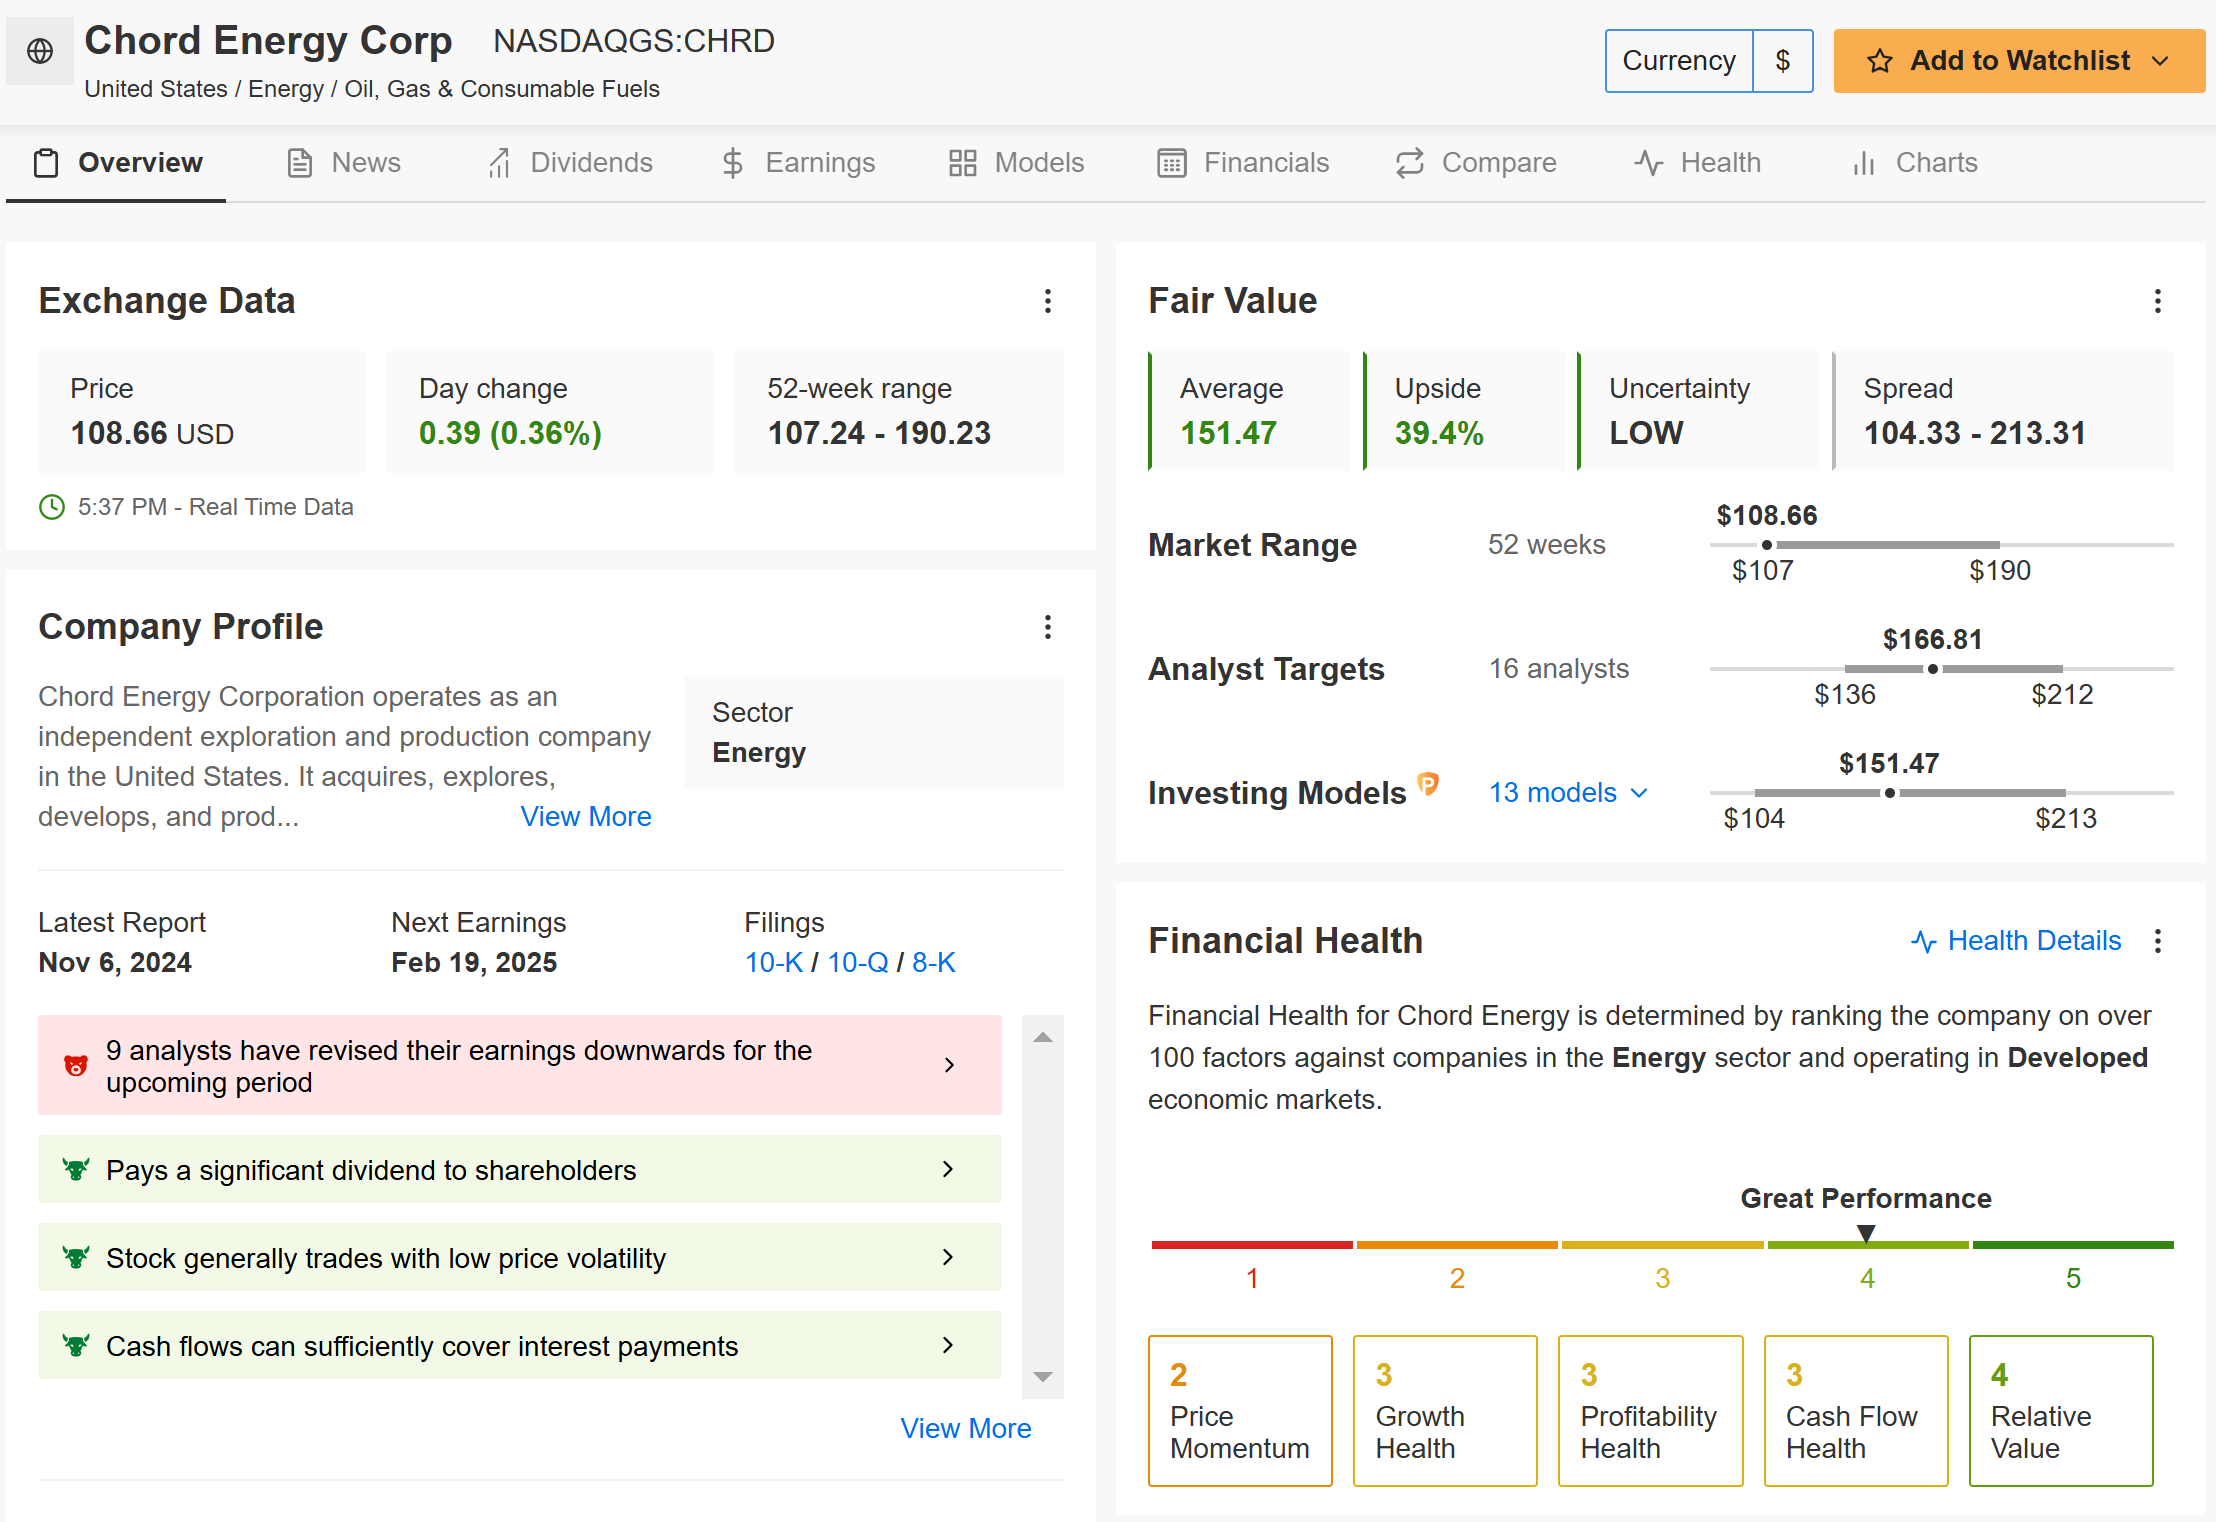Expand the analysts revised earnings downwards row

tap(520, 1065)
